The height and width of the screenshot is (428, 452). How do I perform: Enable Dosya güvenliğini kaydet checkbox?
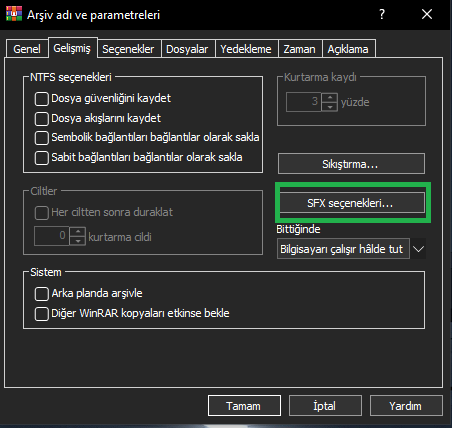pos(41,99)
